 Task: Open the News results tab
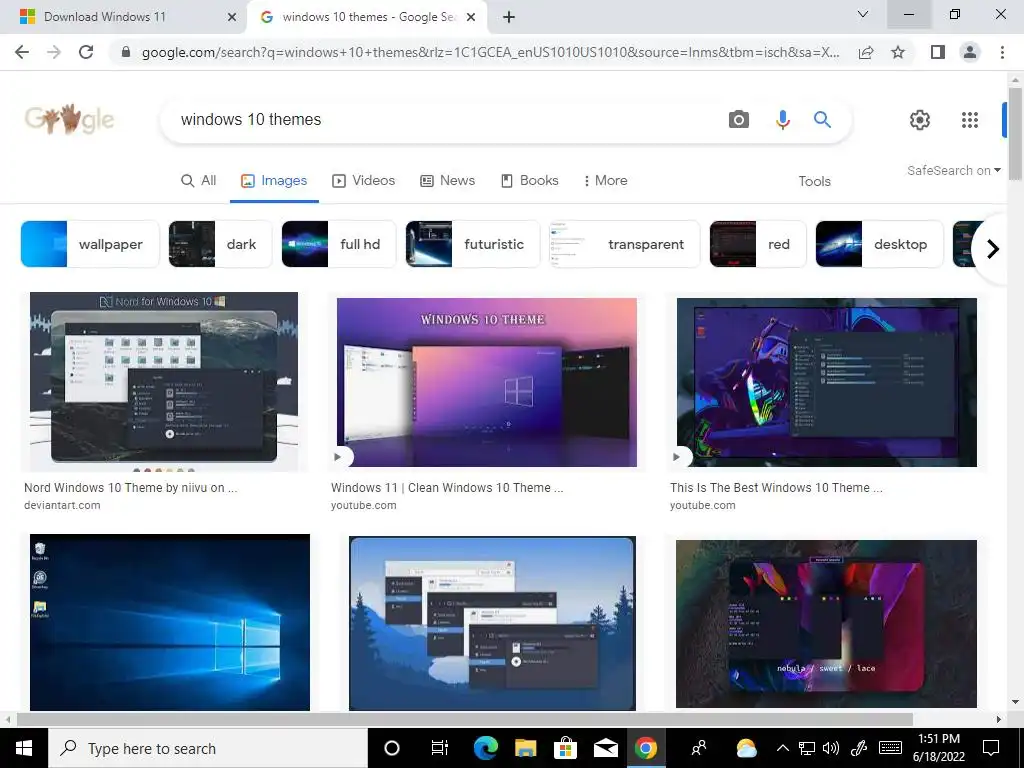[x=447, y=181]
